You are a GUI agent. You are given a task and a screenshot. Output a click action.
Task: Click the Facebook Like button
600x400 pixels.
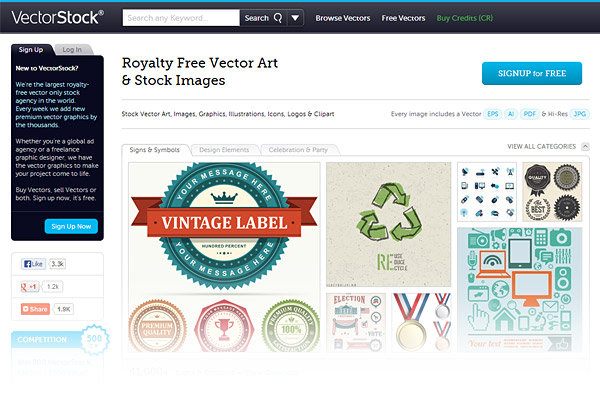pyautogui.click(x=33, y=264)
